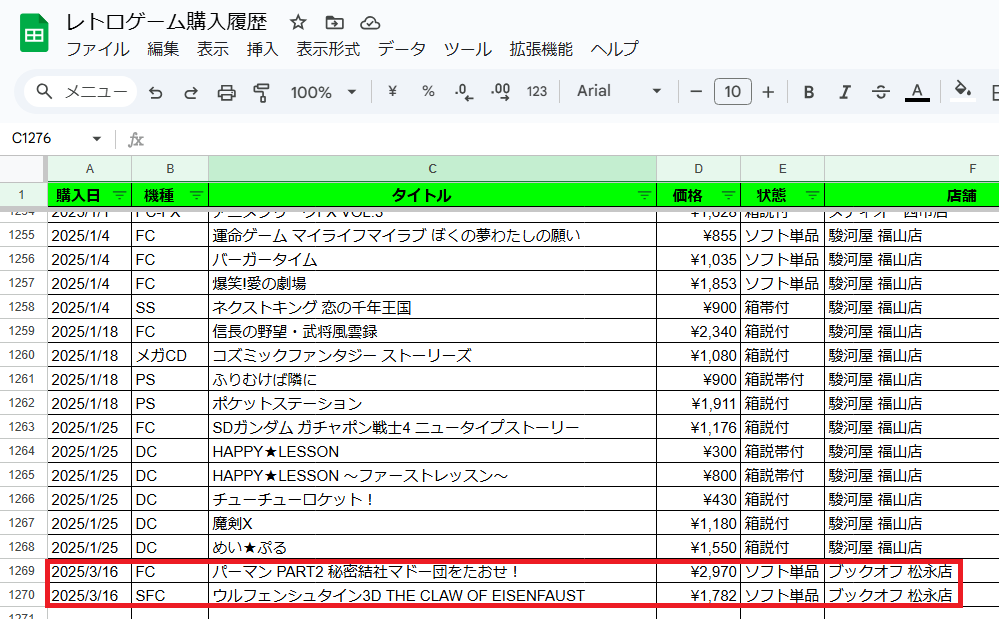Select cell バーガータイム
This screenshot has height=619, width=999.
click(x=433, y=260)
